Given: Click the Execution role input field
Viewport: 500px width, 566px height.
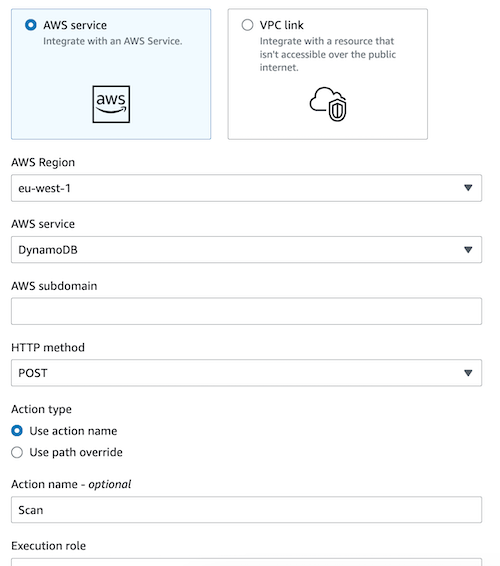Looking at the screenshot, I should pos(246,562).
